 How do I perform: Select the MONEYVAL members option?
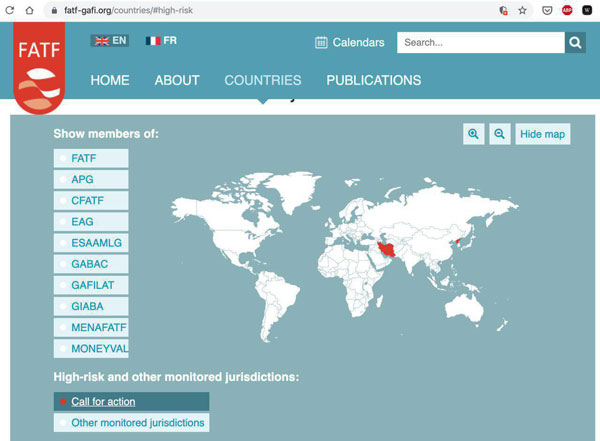pyautogui.click(x=91, y=348)
